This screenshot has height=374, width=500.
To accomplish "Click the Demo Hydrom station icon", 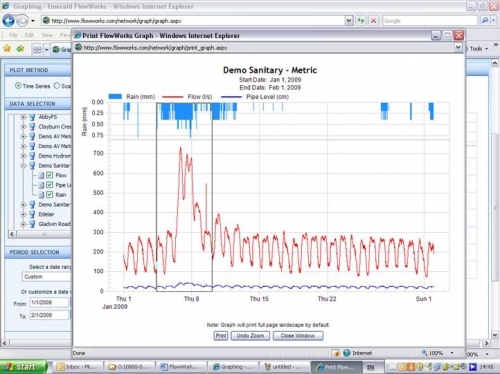I will [32, 156].
